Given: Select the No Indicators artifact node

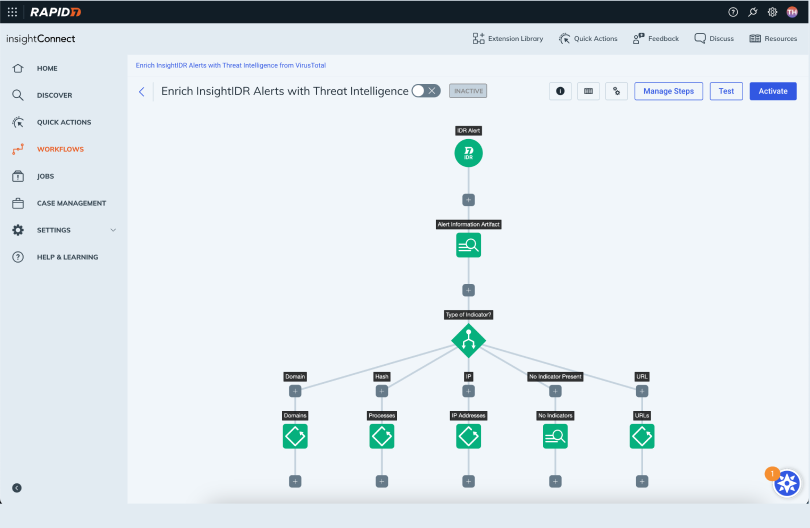Looking at the screenshot, I should (x=555, y=436).
